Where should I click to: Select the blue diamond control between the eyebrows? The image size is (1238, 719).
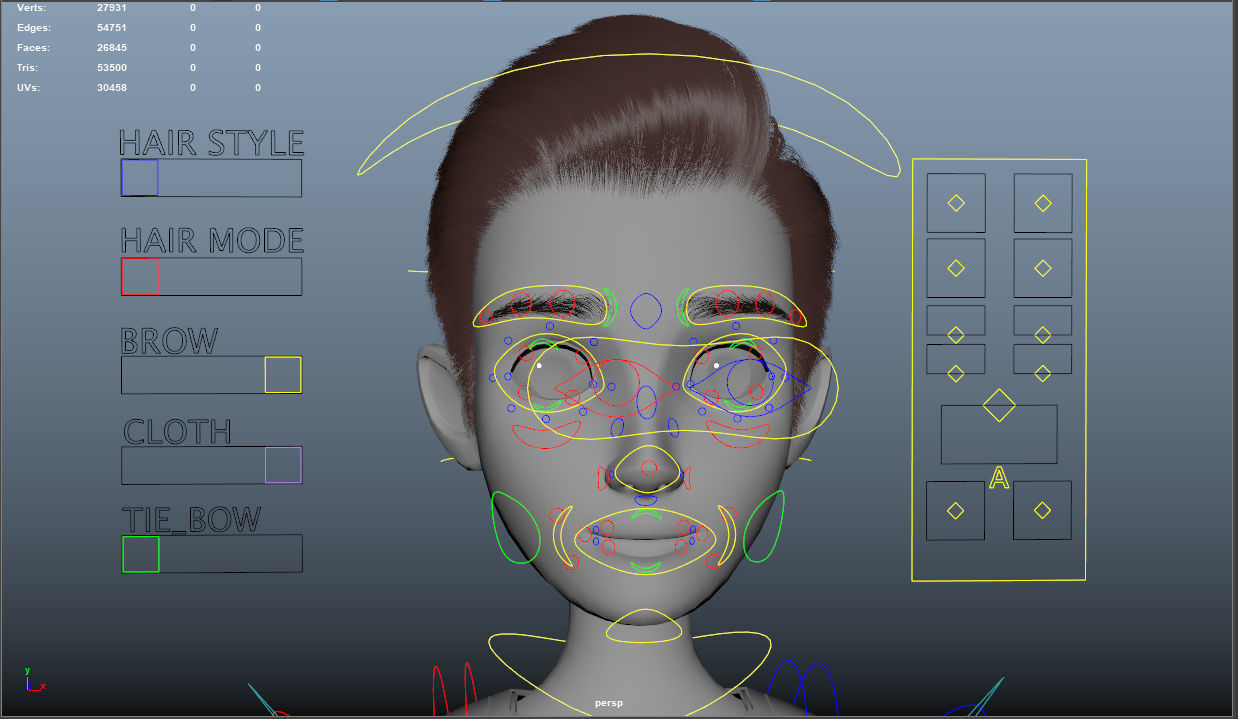pyautogui.click(x=646, y=311)
